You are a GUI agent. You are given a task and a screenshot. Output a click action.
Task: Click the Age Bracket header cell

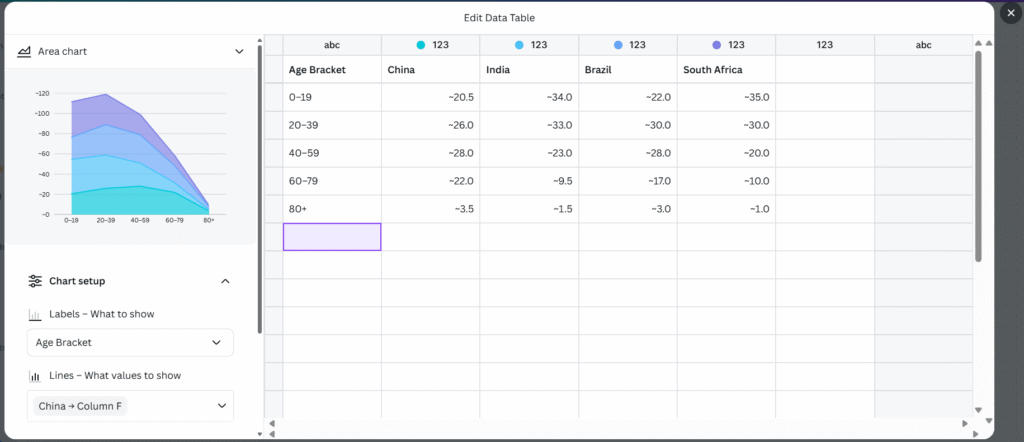pyautogui.click(x=332, y=70)
